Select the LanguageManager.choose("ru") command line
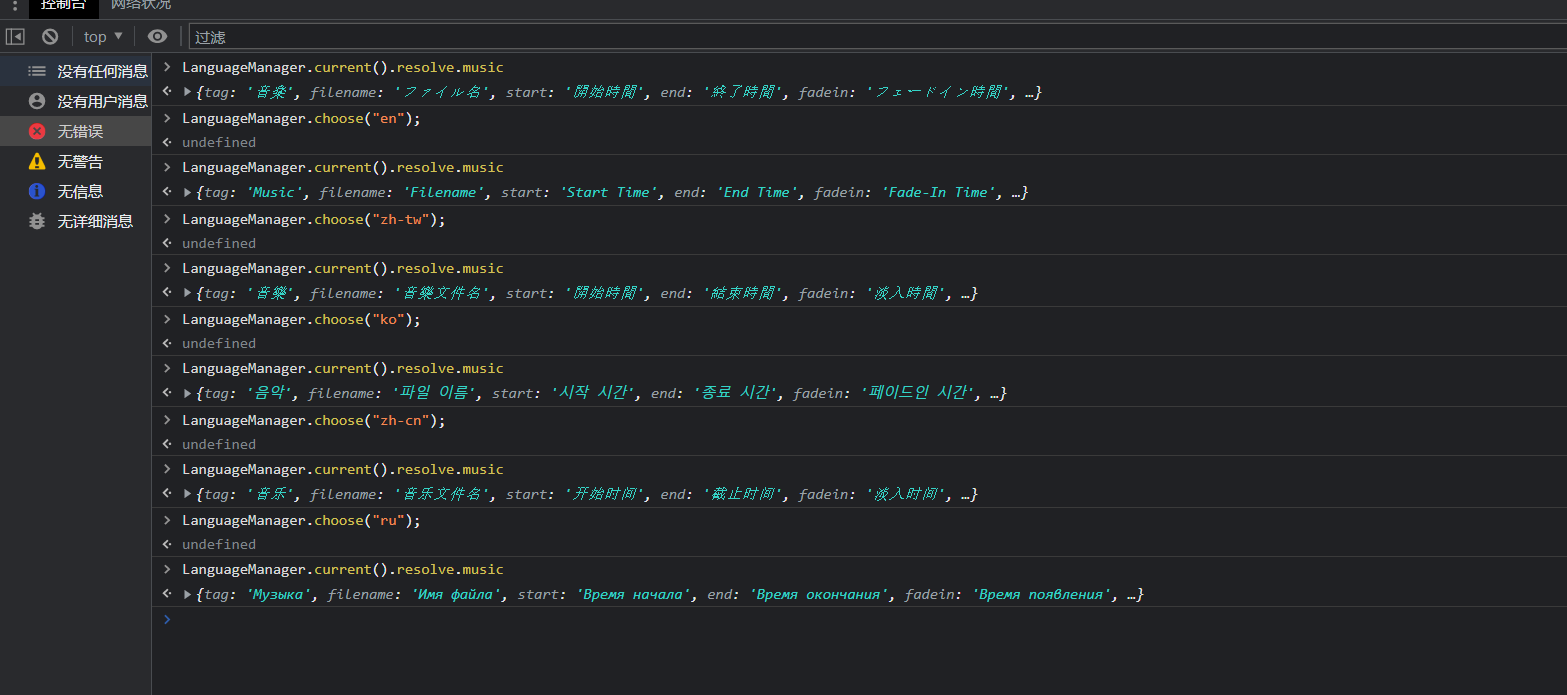Screen dimensions: 1567x695 (x=301, y=520)
